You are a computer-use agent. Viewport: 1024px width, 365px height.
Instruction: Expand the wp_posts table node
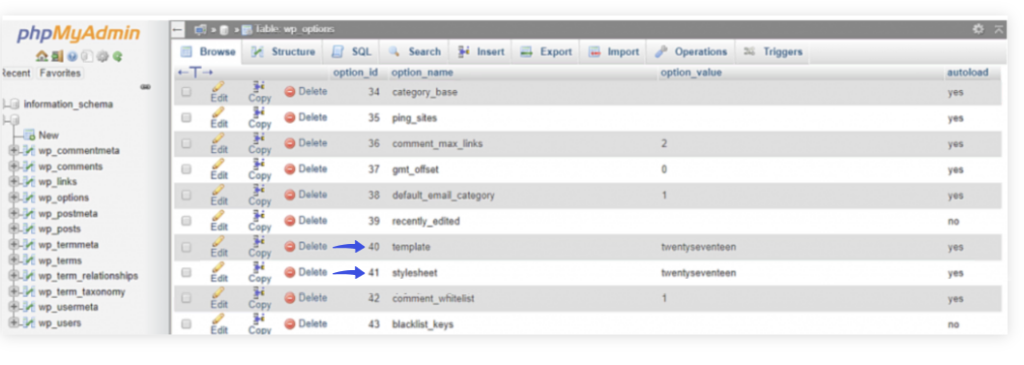(x=14, y=229)
